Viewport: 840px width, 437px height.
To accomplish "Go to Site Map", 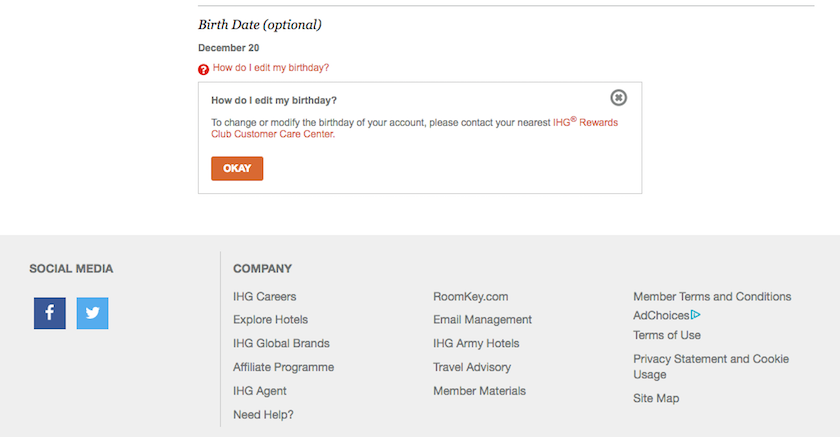I will pos(656,398).
